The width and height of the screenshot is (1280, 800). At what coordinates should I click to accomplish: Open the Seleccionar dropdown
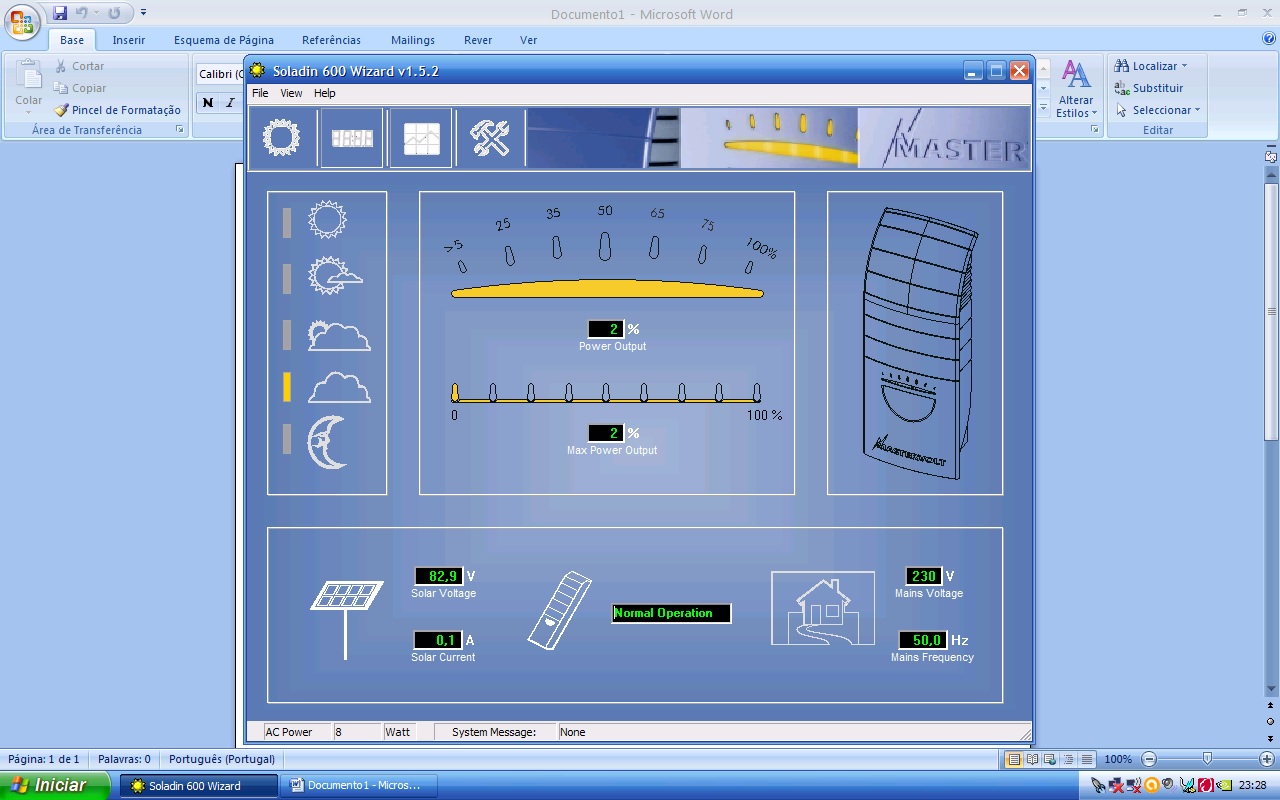point(1158,110)
